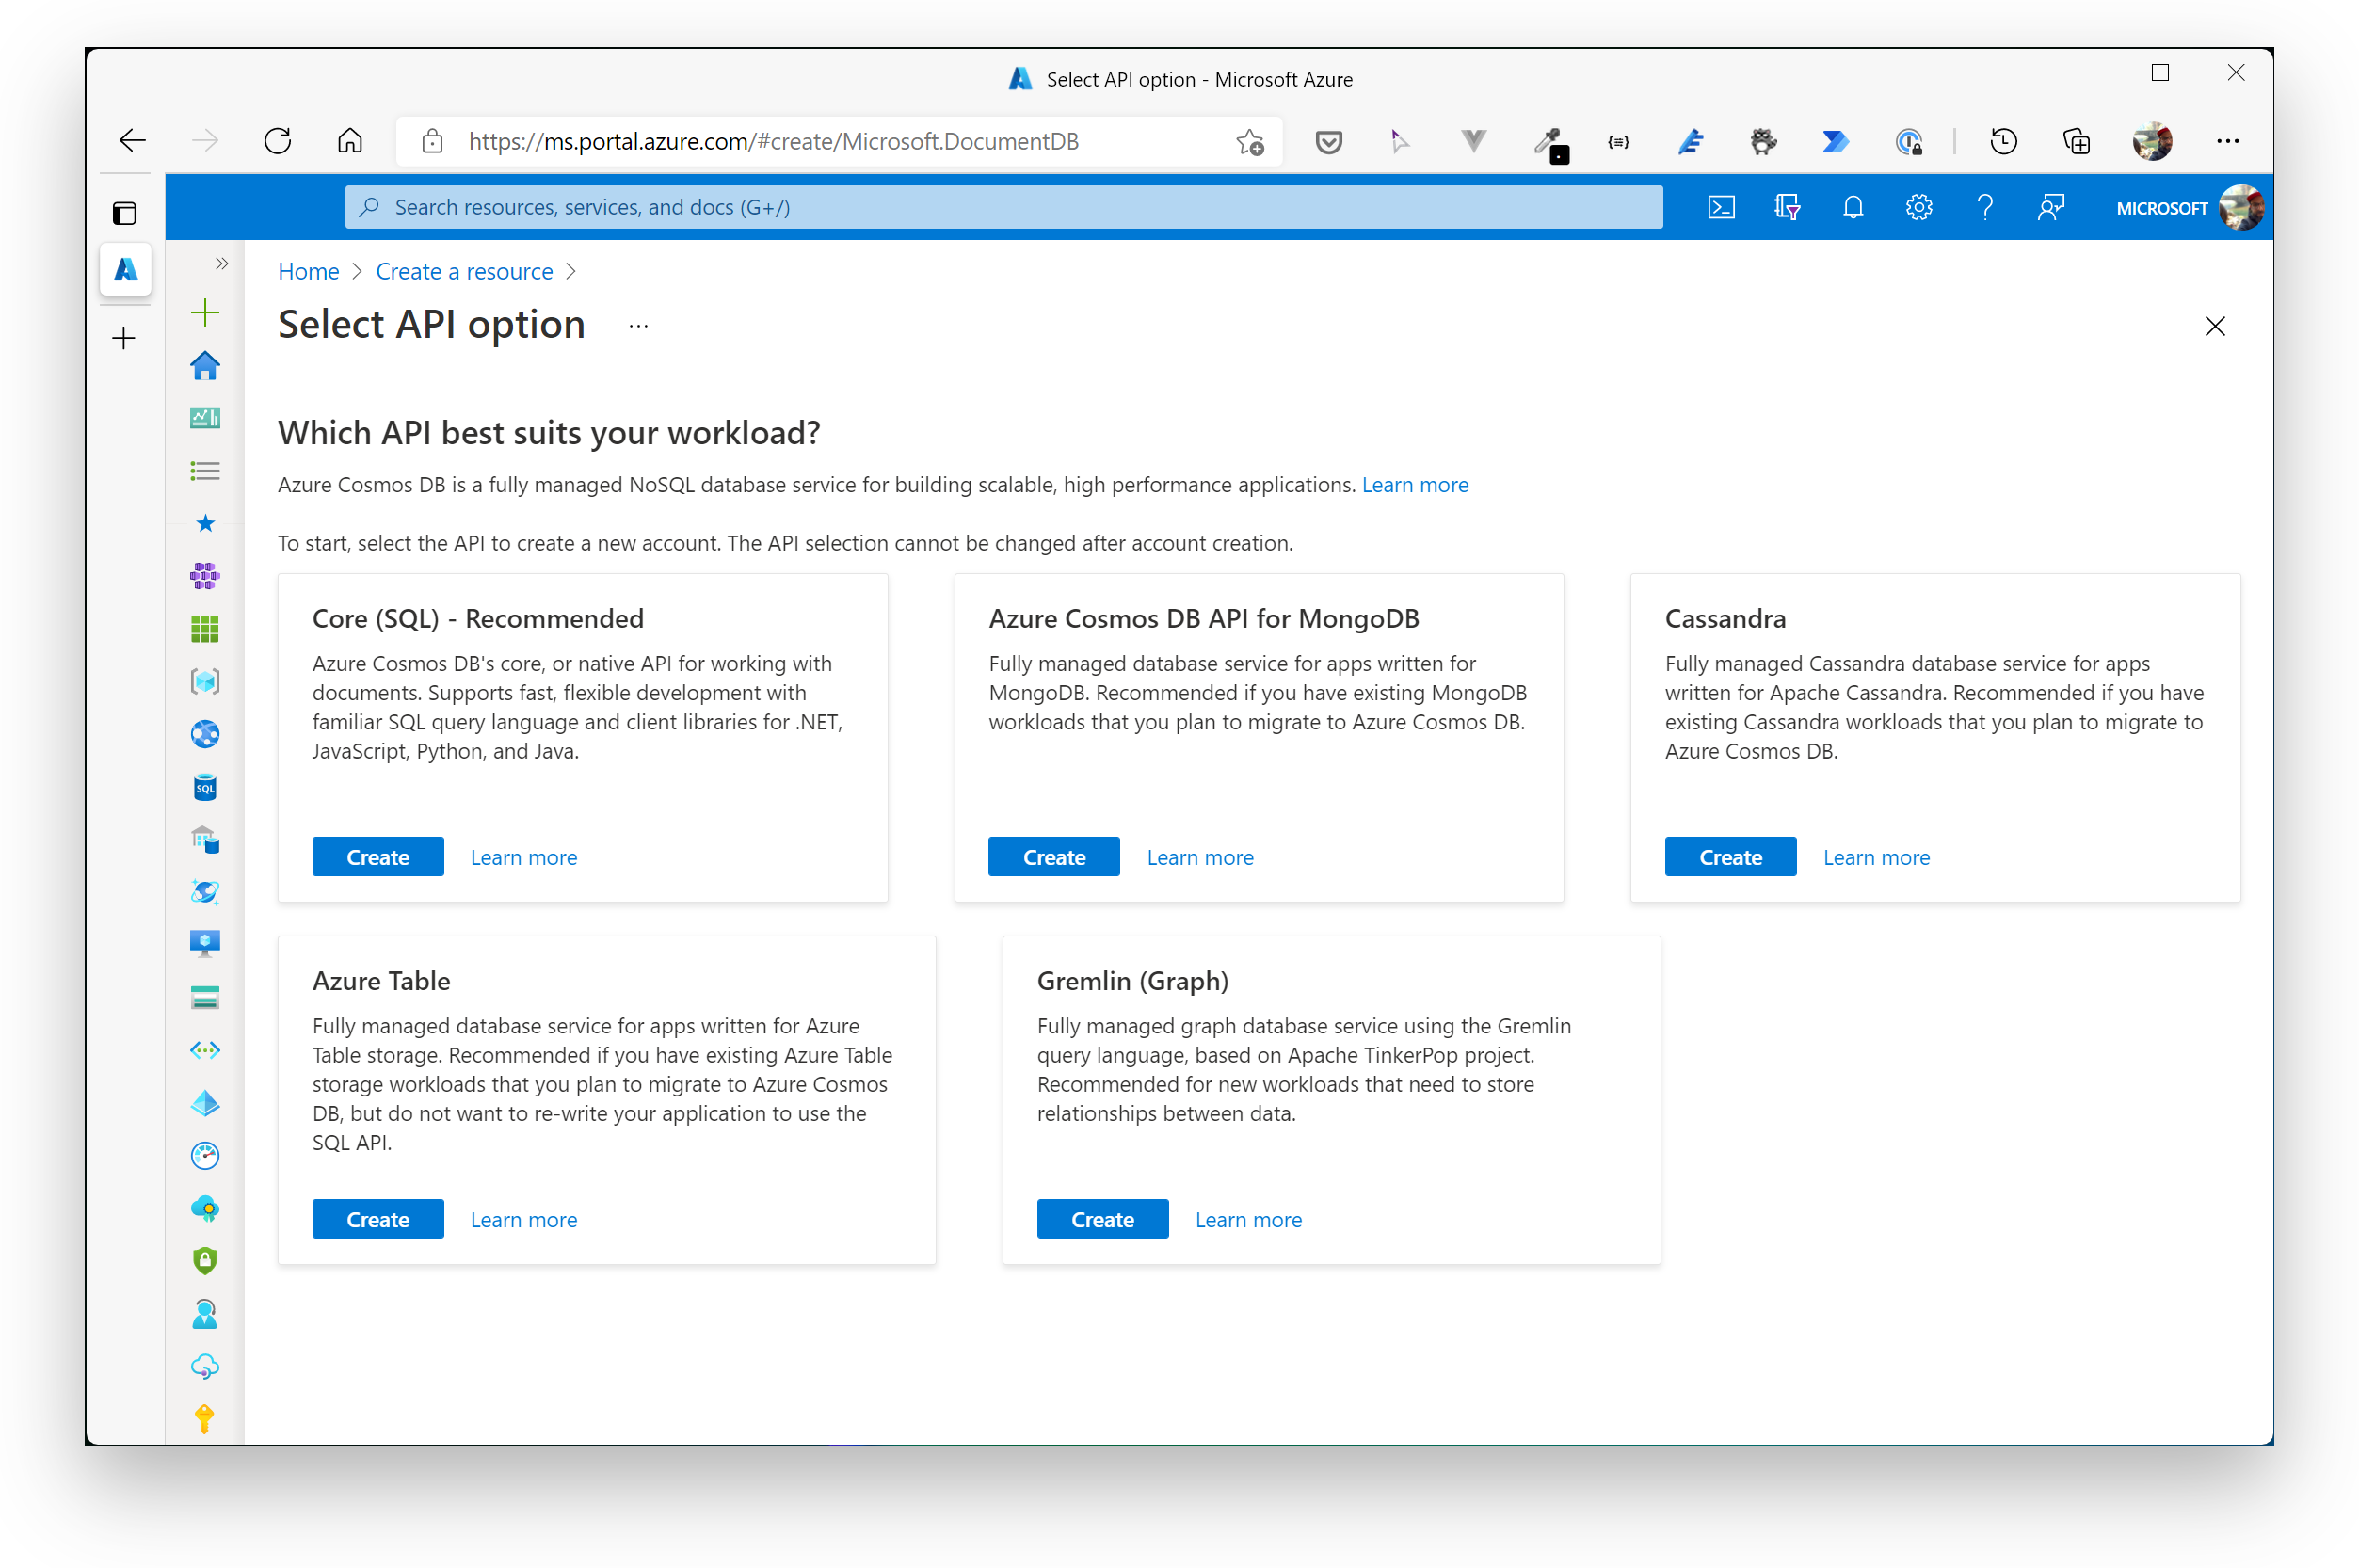2359x1568 pixels.
Task: Open Learn more for Gremlin (Graph)
Action: pos(1248,1219)
